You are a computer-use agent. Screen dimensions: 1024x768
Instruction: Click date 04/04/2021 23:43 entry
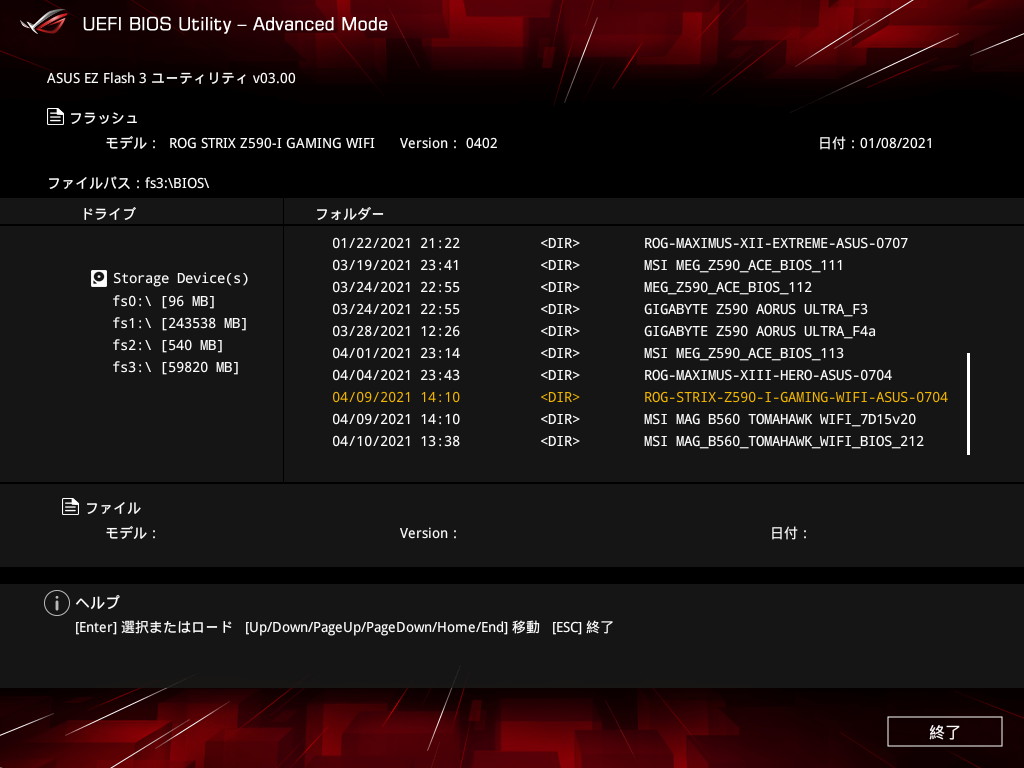[396, 375]
